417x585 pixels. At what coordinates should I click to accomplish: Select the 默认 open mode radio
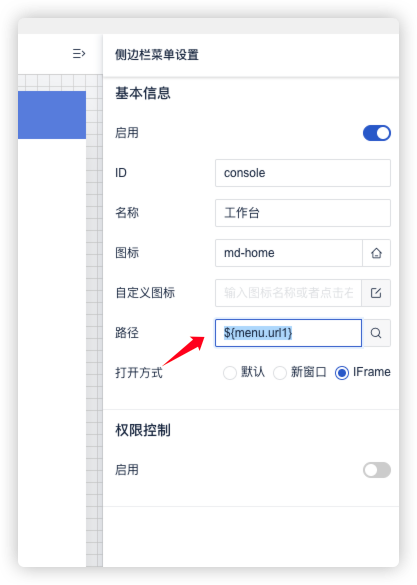pyautogui.click(x=229, y=372)
